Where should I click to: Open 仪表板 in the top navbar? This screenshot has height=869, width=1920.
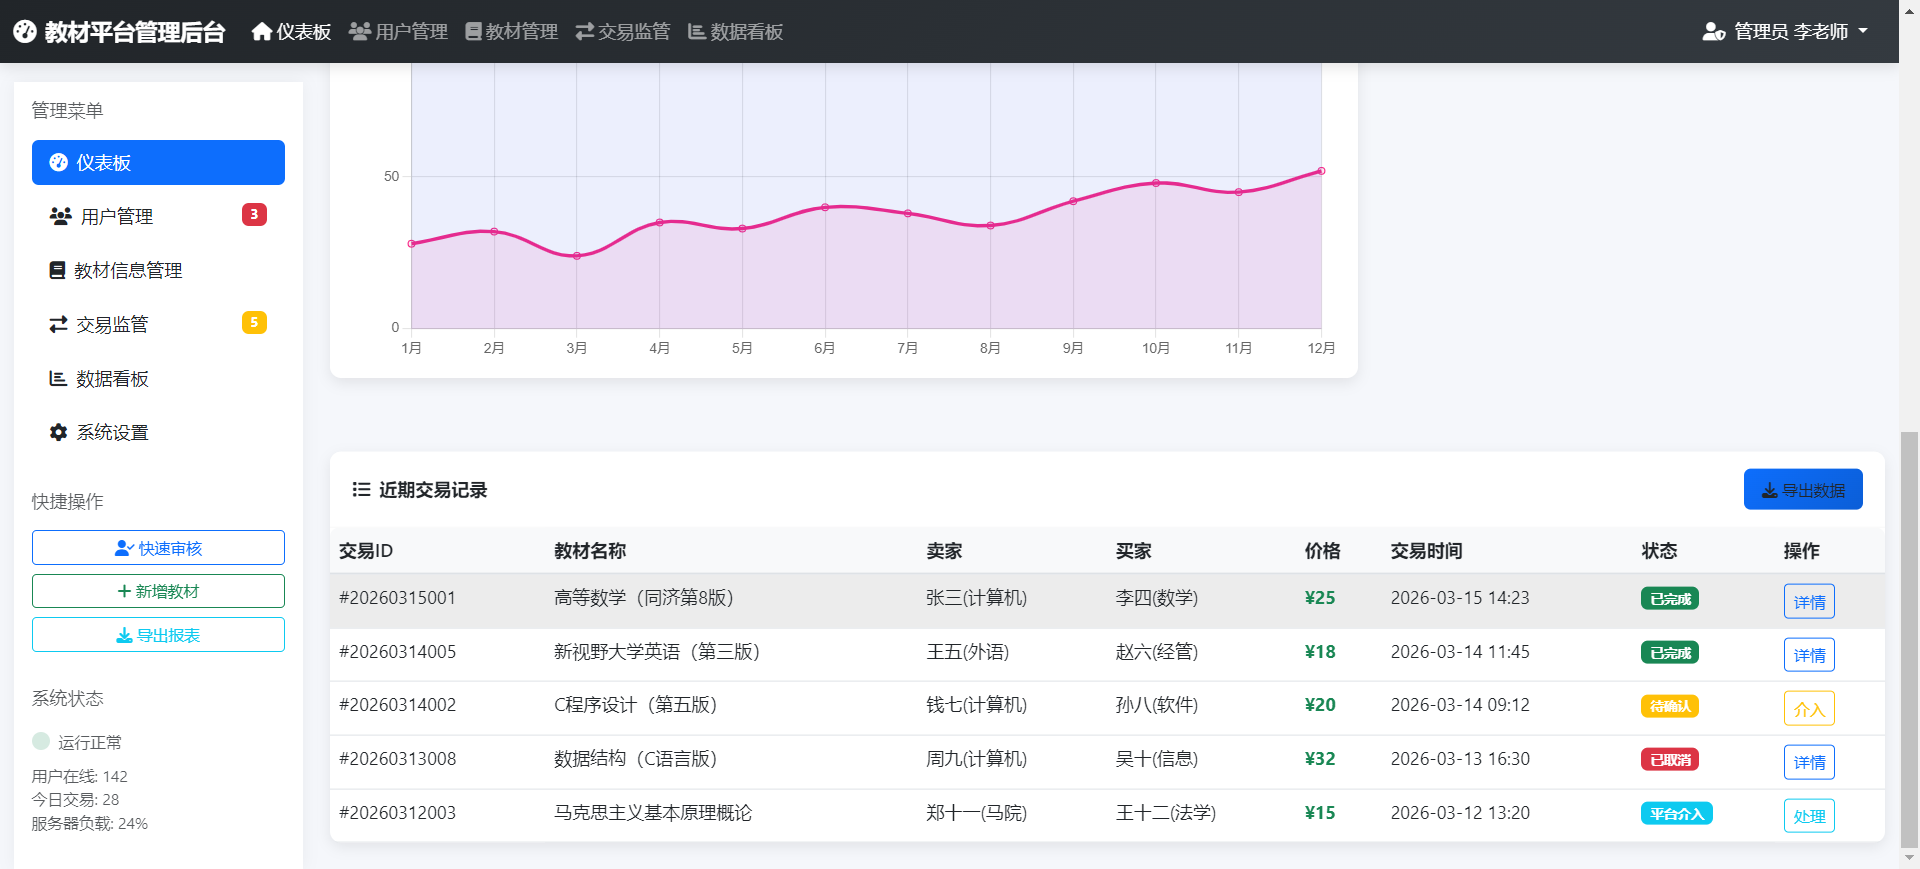tap(291, 32)
